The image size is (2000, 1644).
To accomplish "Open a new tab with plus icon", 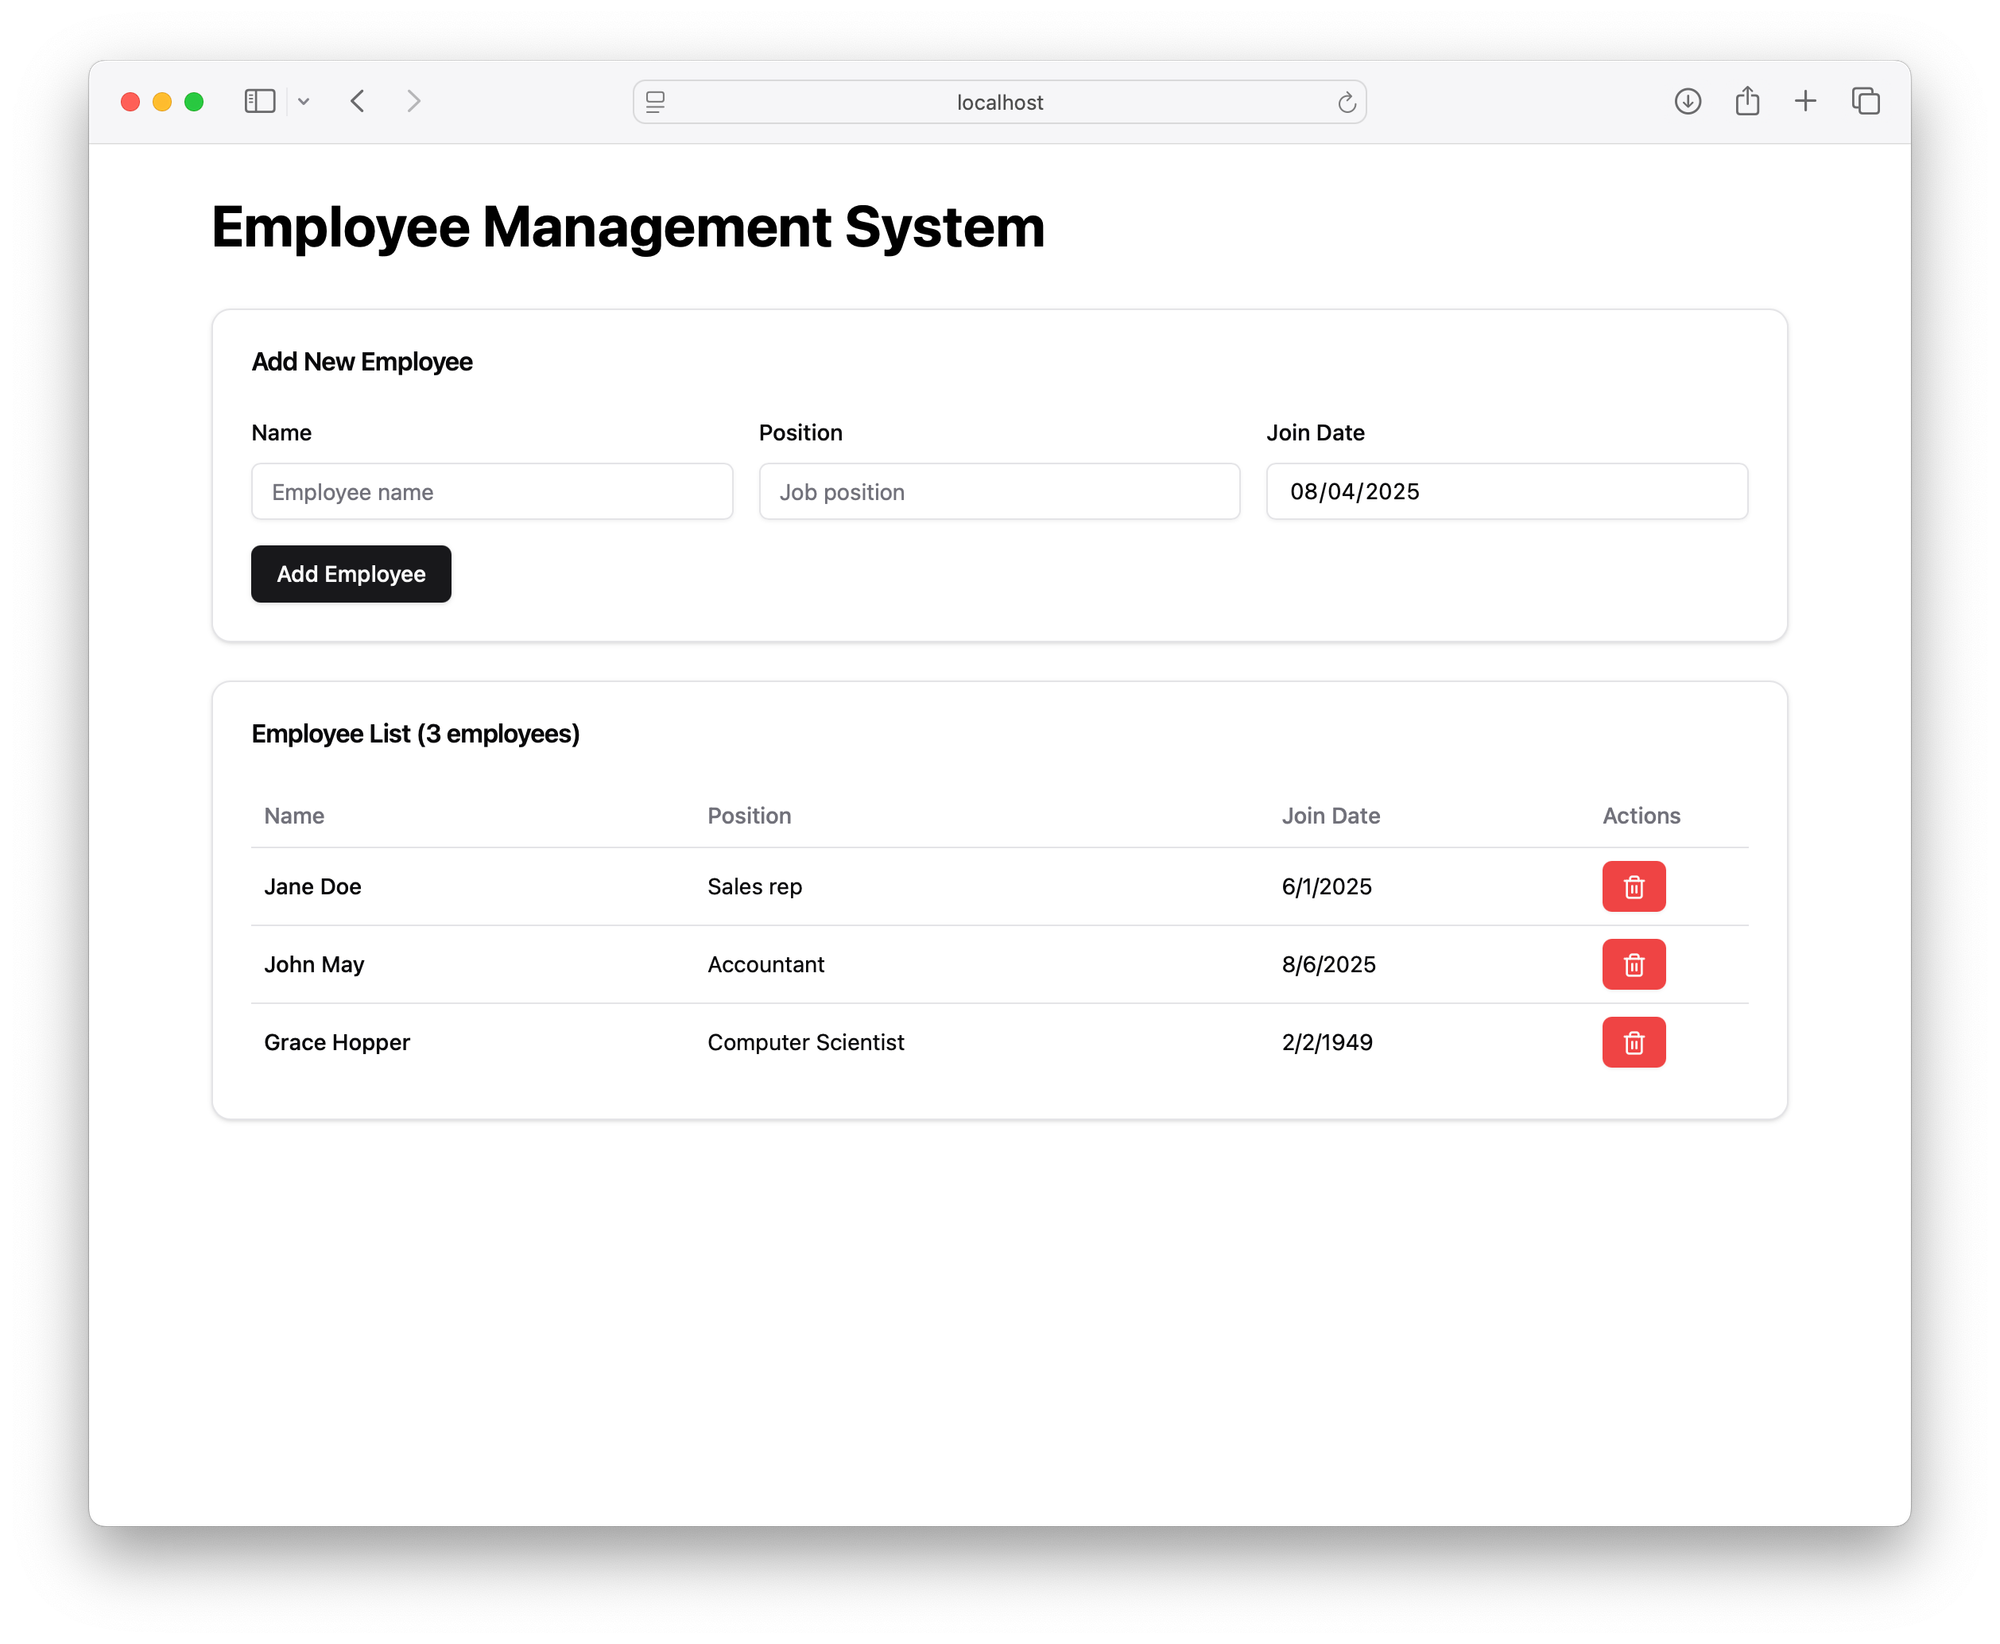I will click(x=1805, y=101).
